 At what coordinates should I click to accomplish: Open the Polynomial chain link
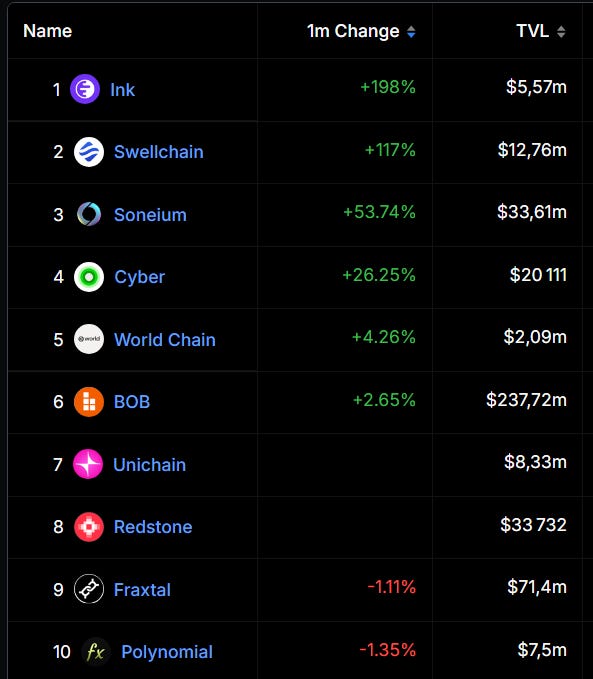[x=167, y=652]
